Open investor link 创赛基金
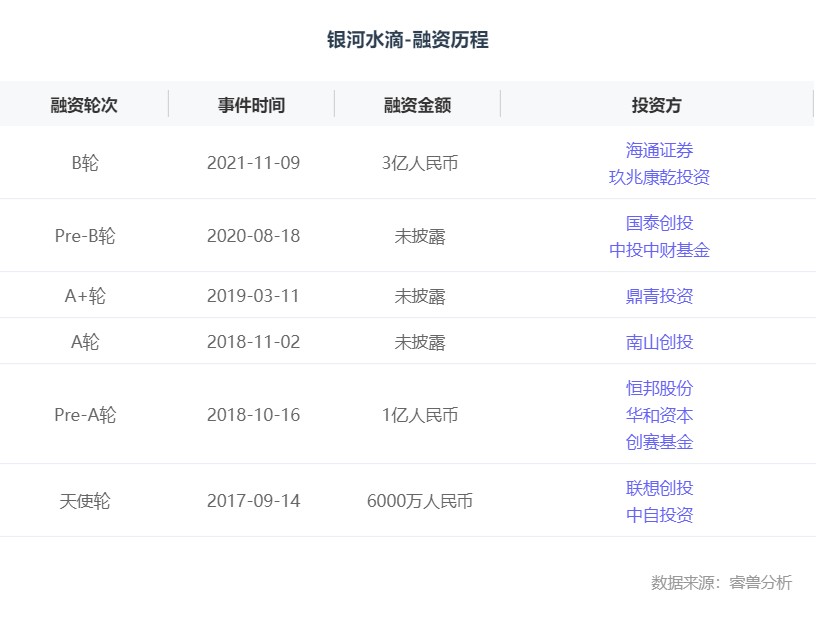 [659, 442]
